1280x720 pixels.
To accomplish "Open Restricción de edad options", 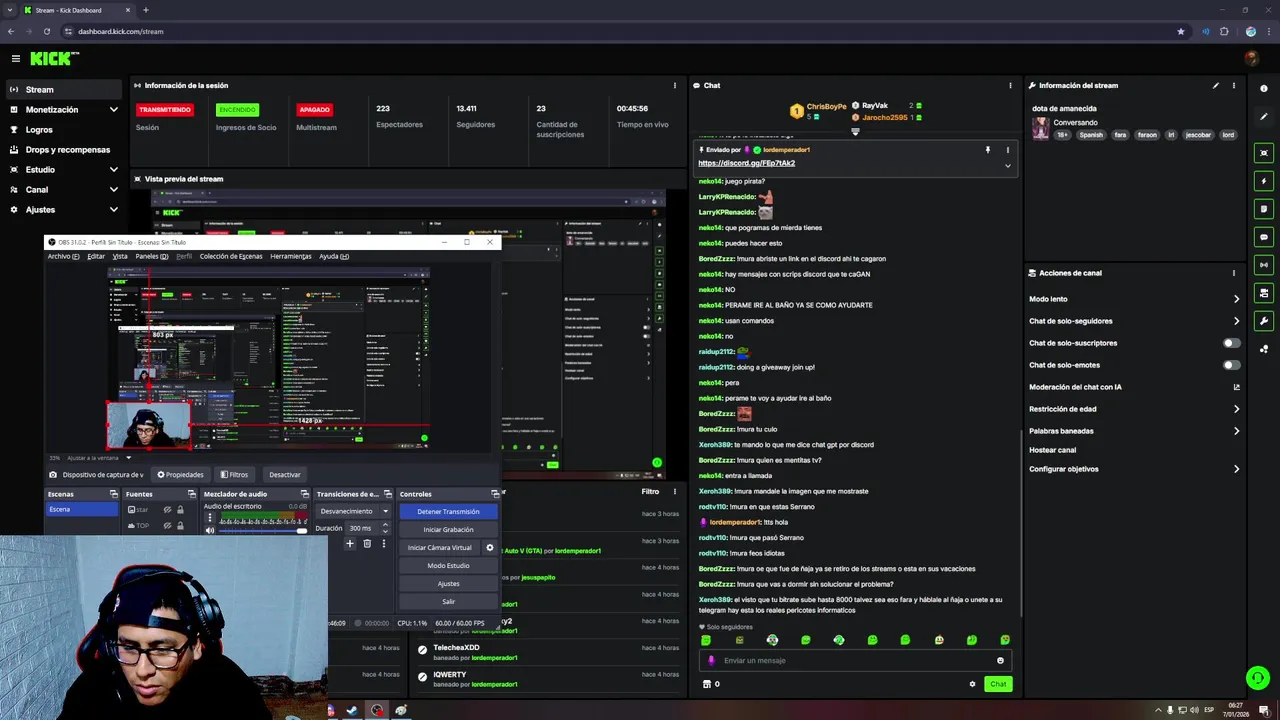I will coord(1236,409).
